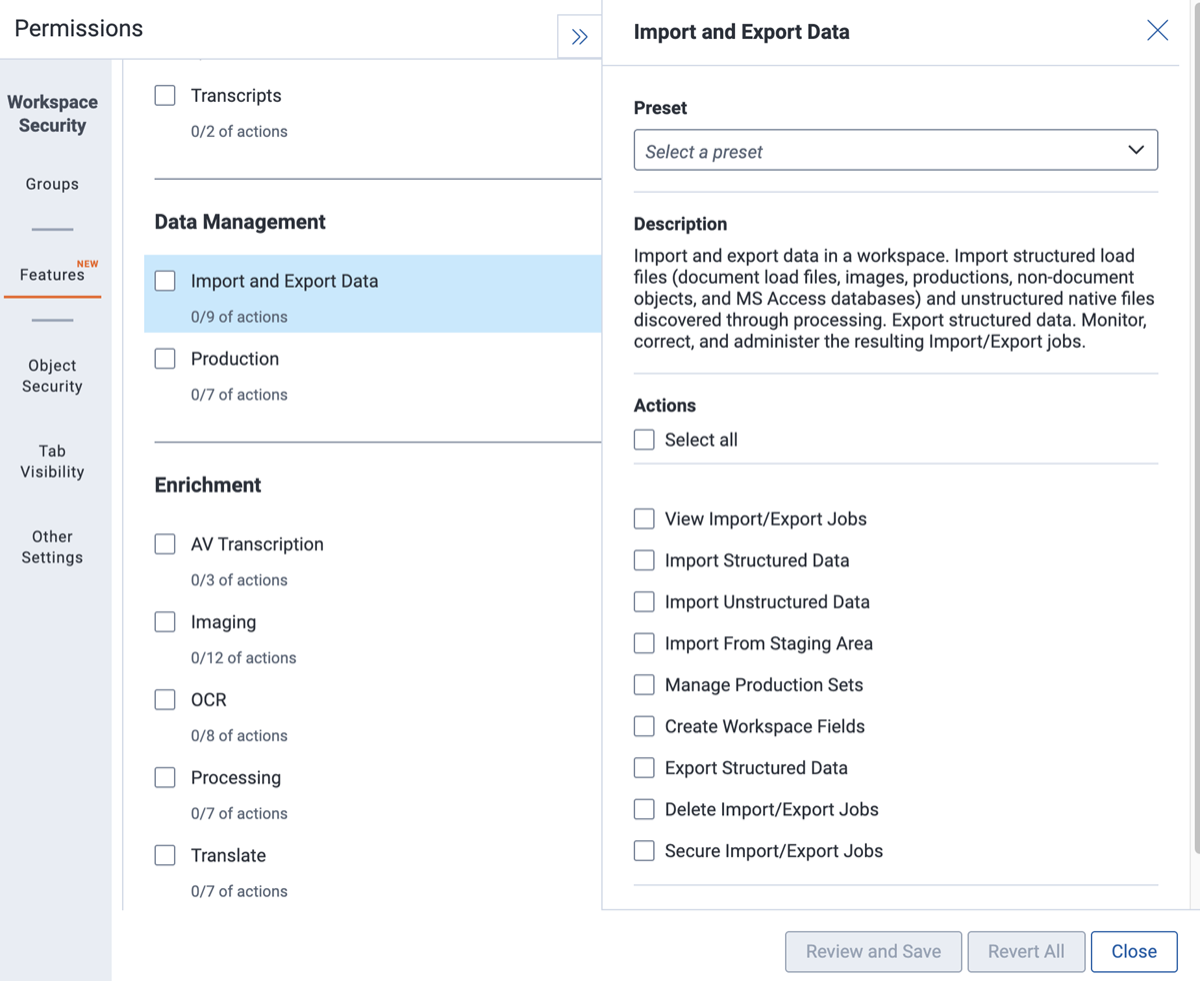Open the Object Security tab
Screen dimensions: 1200x981
[52, 376]
